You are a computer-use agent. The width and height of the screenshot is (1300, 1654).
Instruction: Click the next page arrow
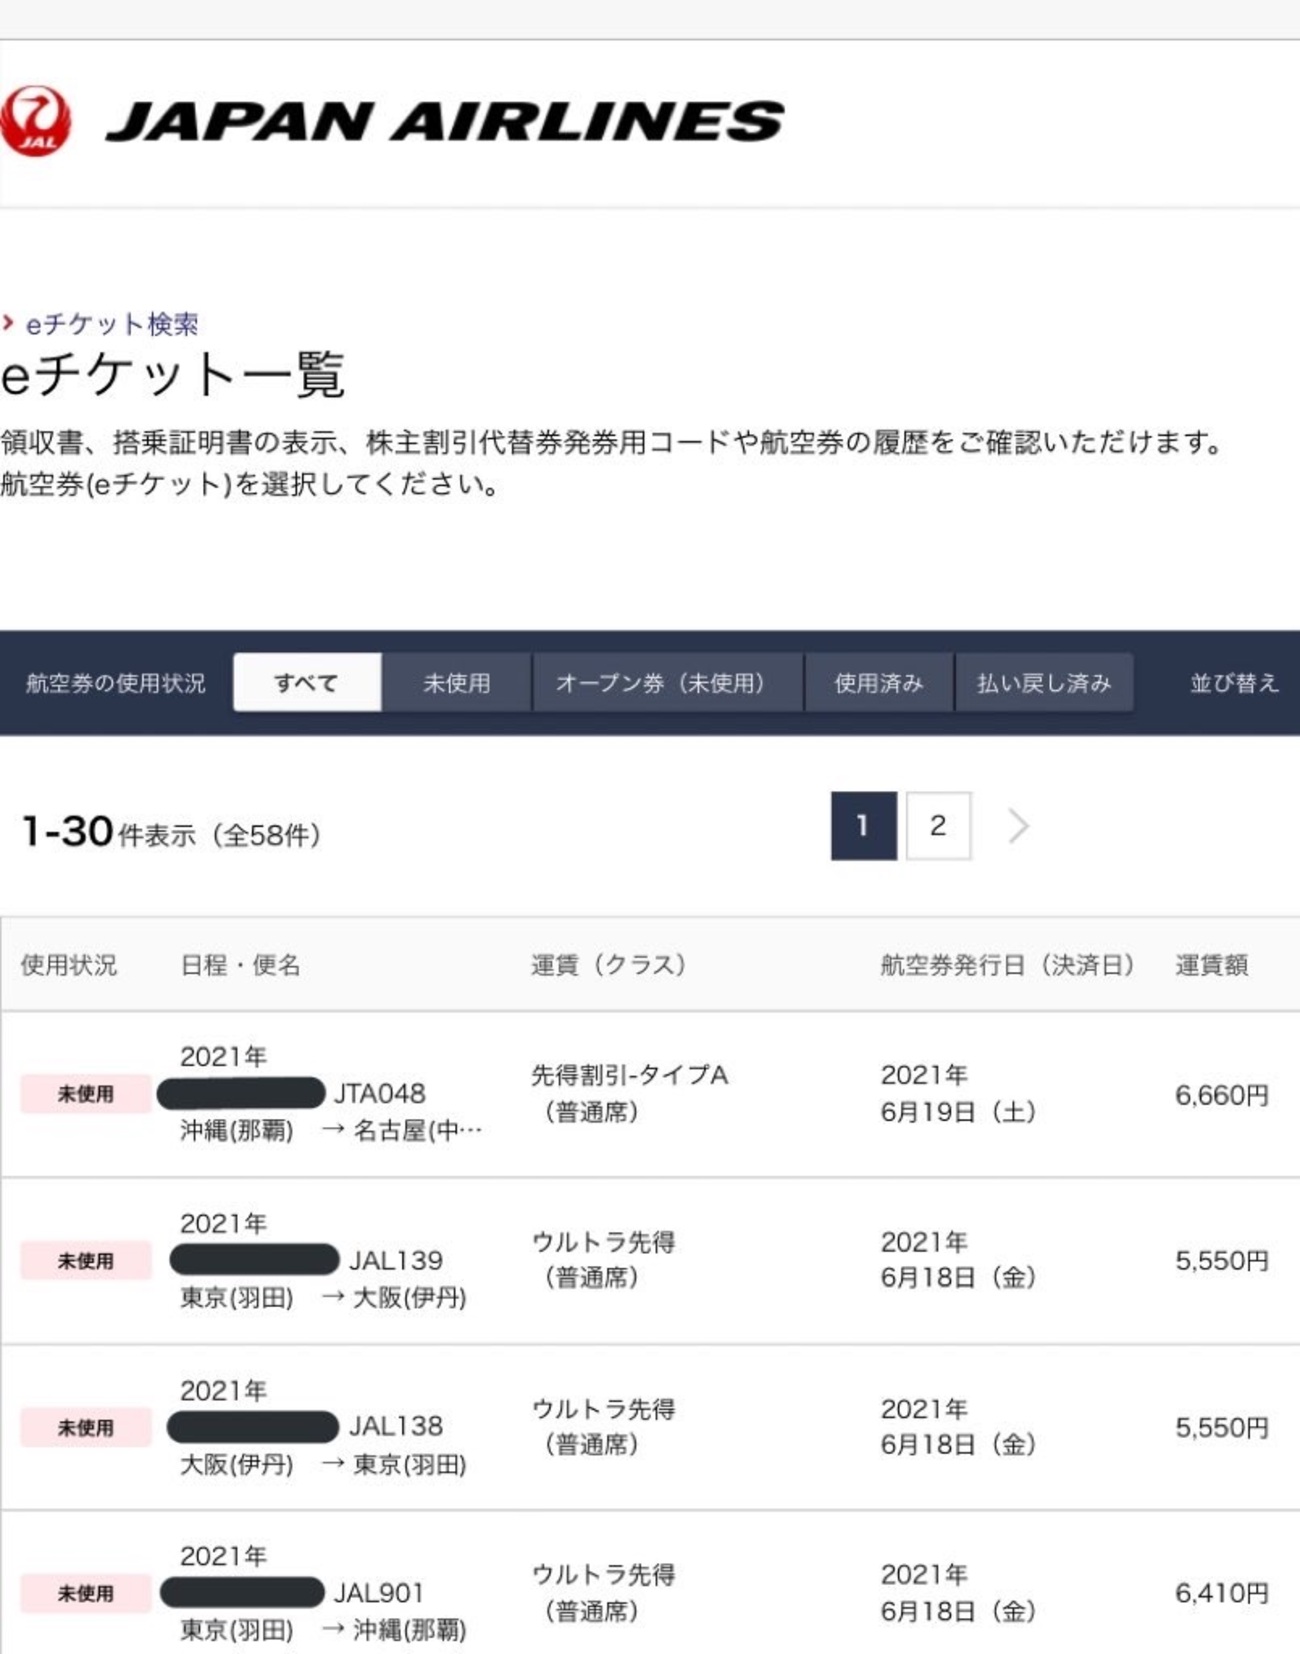[x=1018, y=826]
